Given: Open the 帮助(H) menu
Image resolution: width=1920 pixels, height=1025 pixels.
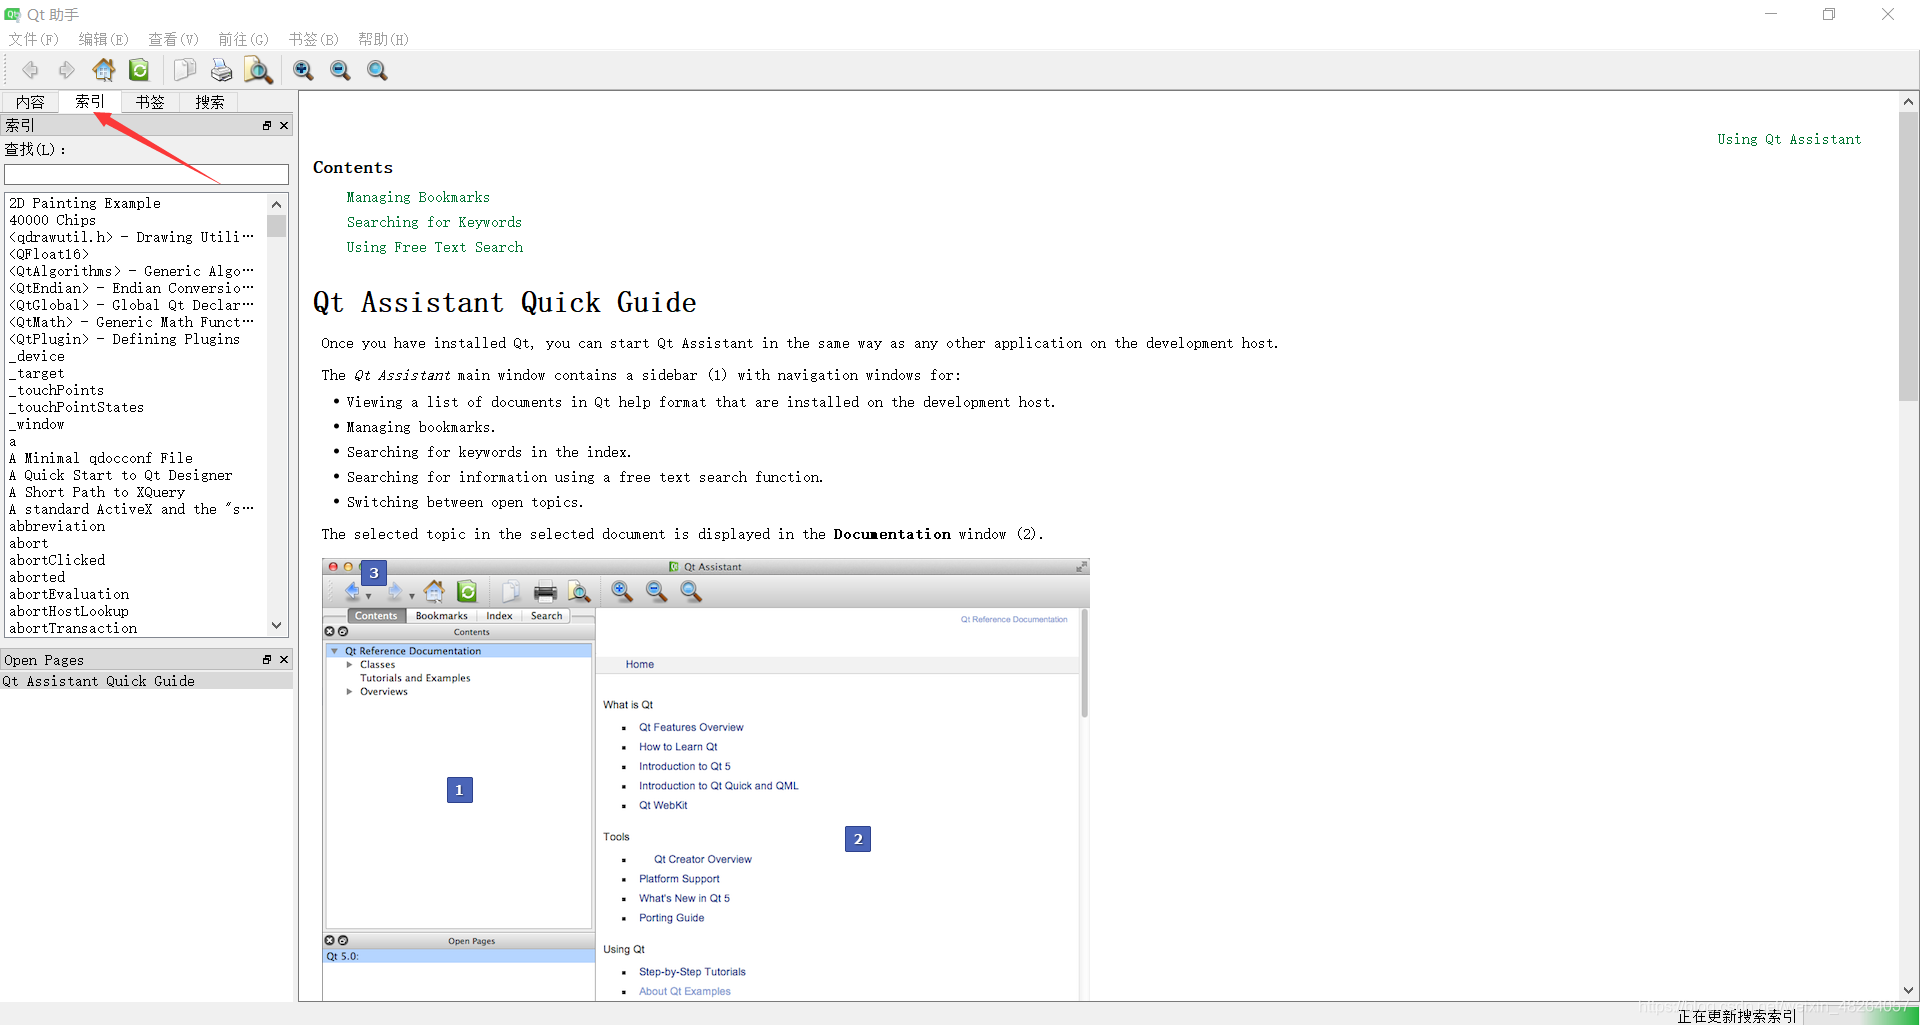Looking at the screenshot, I should point(384,39).
